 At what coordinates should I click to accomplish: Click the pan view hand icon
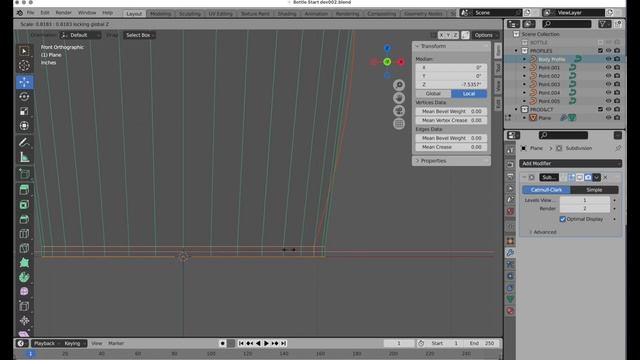tap(399, 98)
